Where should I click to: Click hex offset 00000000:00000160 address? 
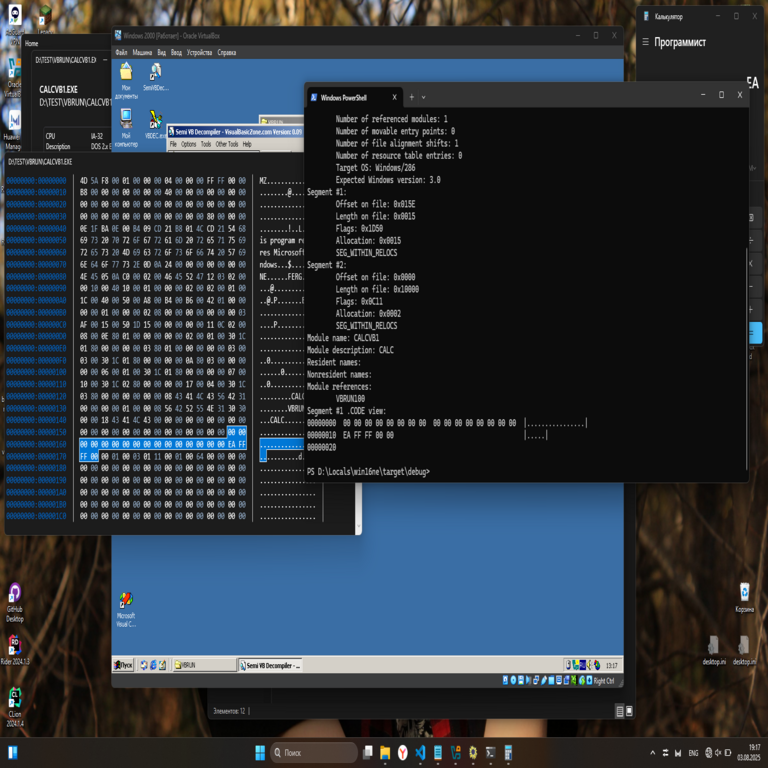36,444
